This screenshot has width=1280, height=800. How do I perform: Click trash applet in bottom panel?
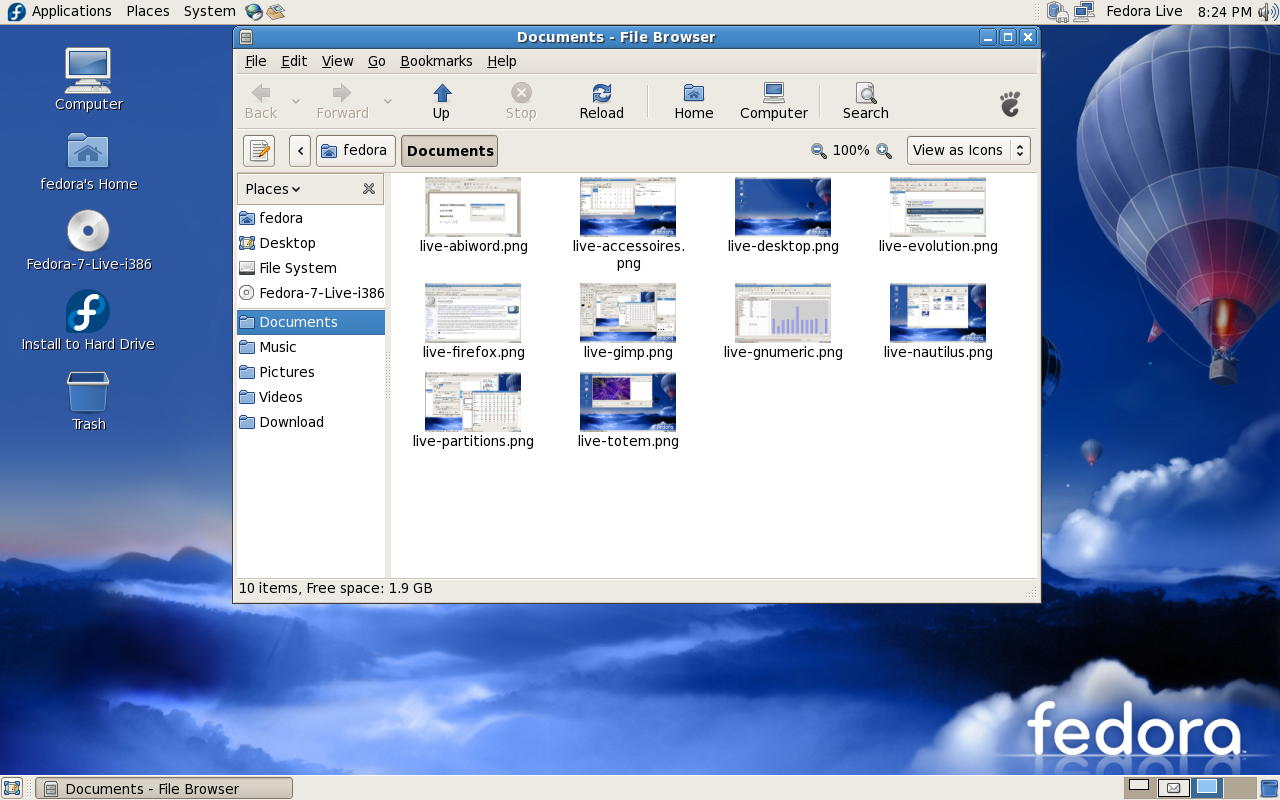pyautogui.click(x=1269, y=788)
